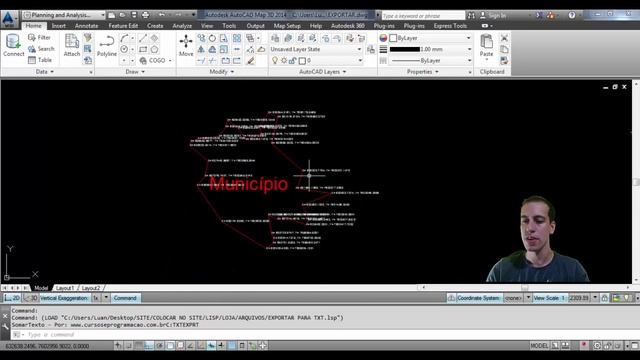Toggle layer freeze sun icon
The image size is (640, 360).
click(x=284, y=60)
